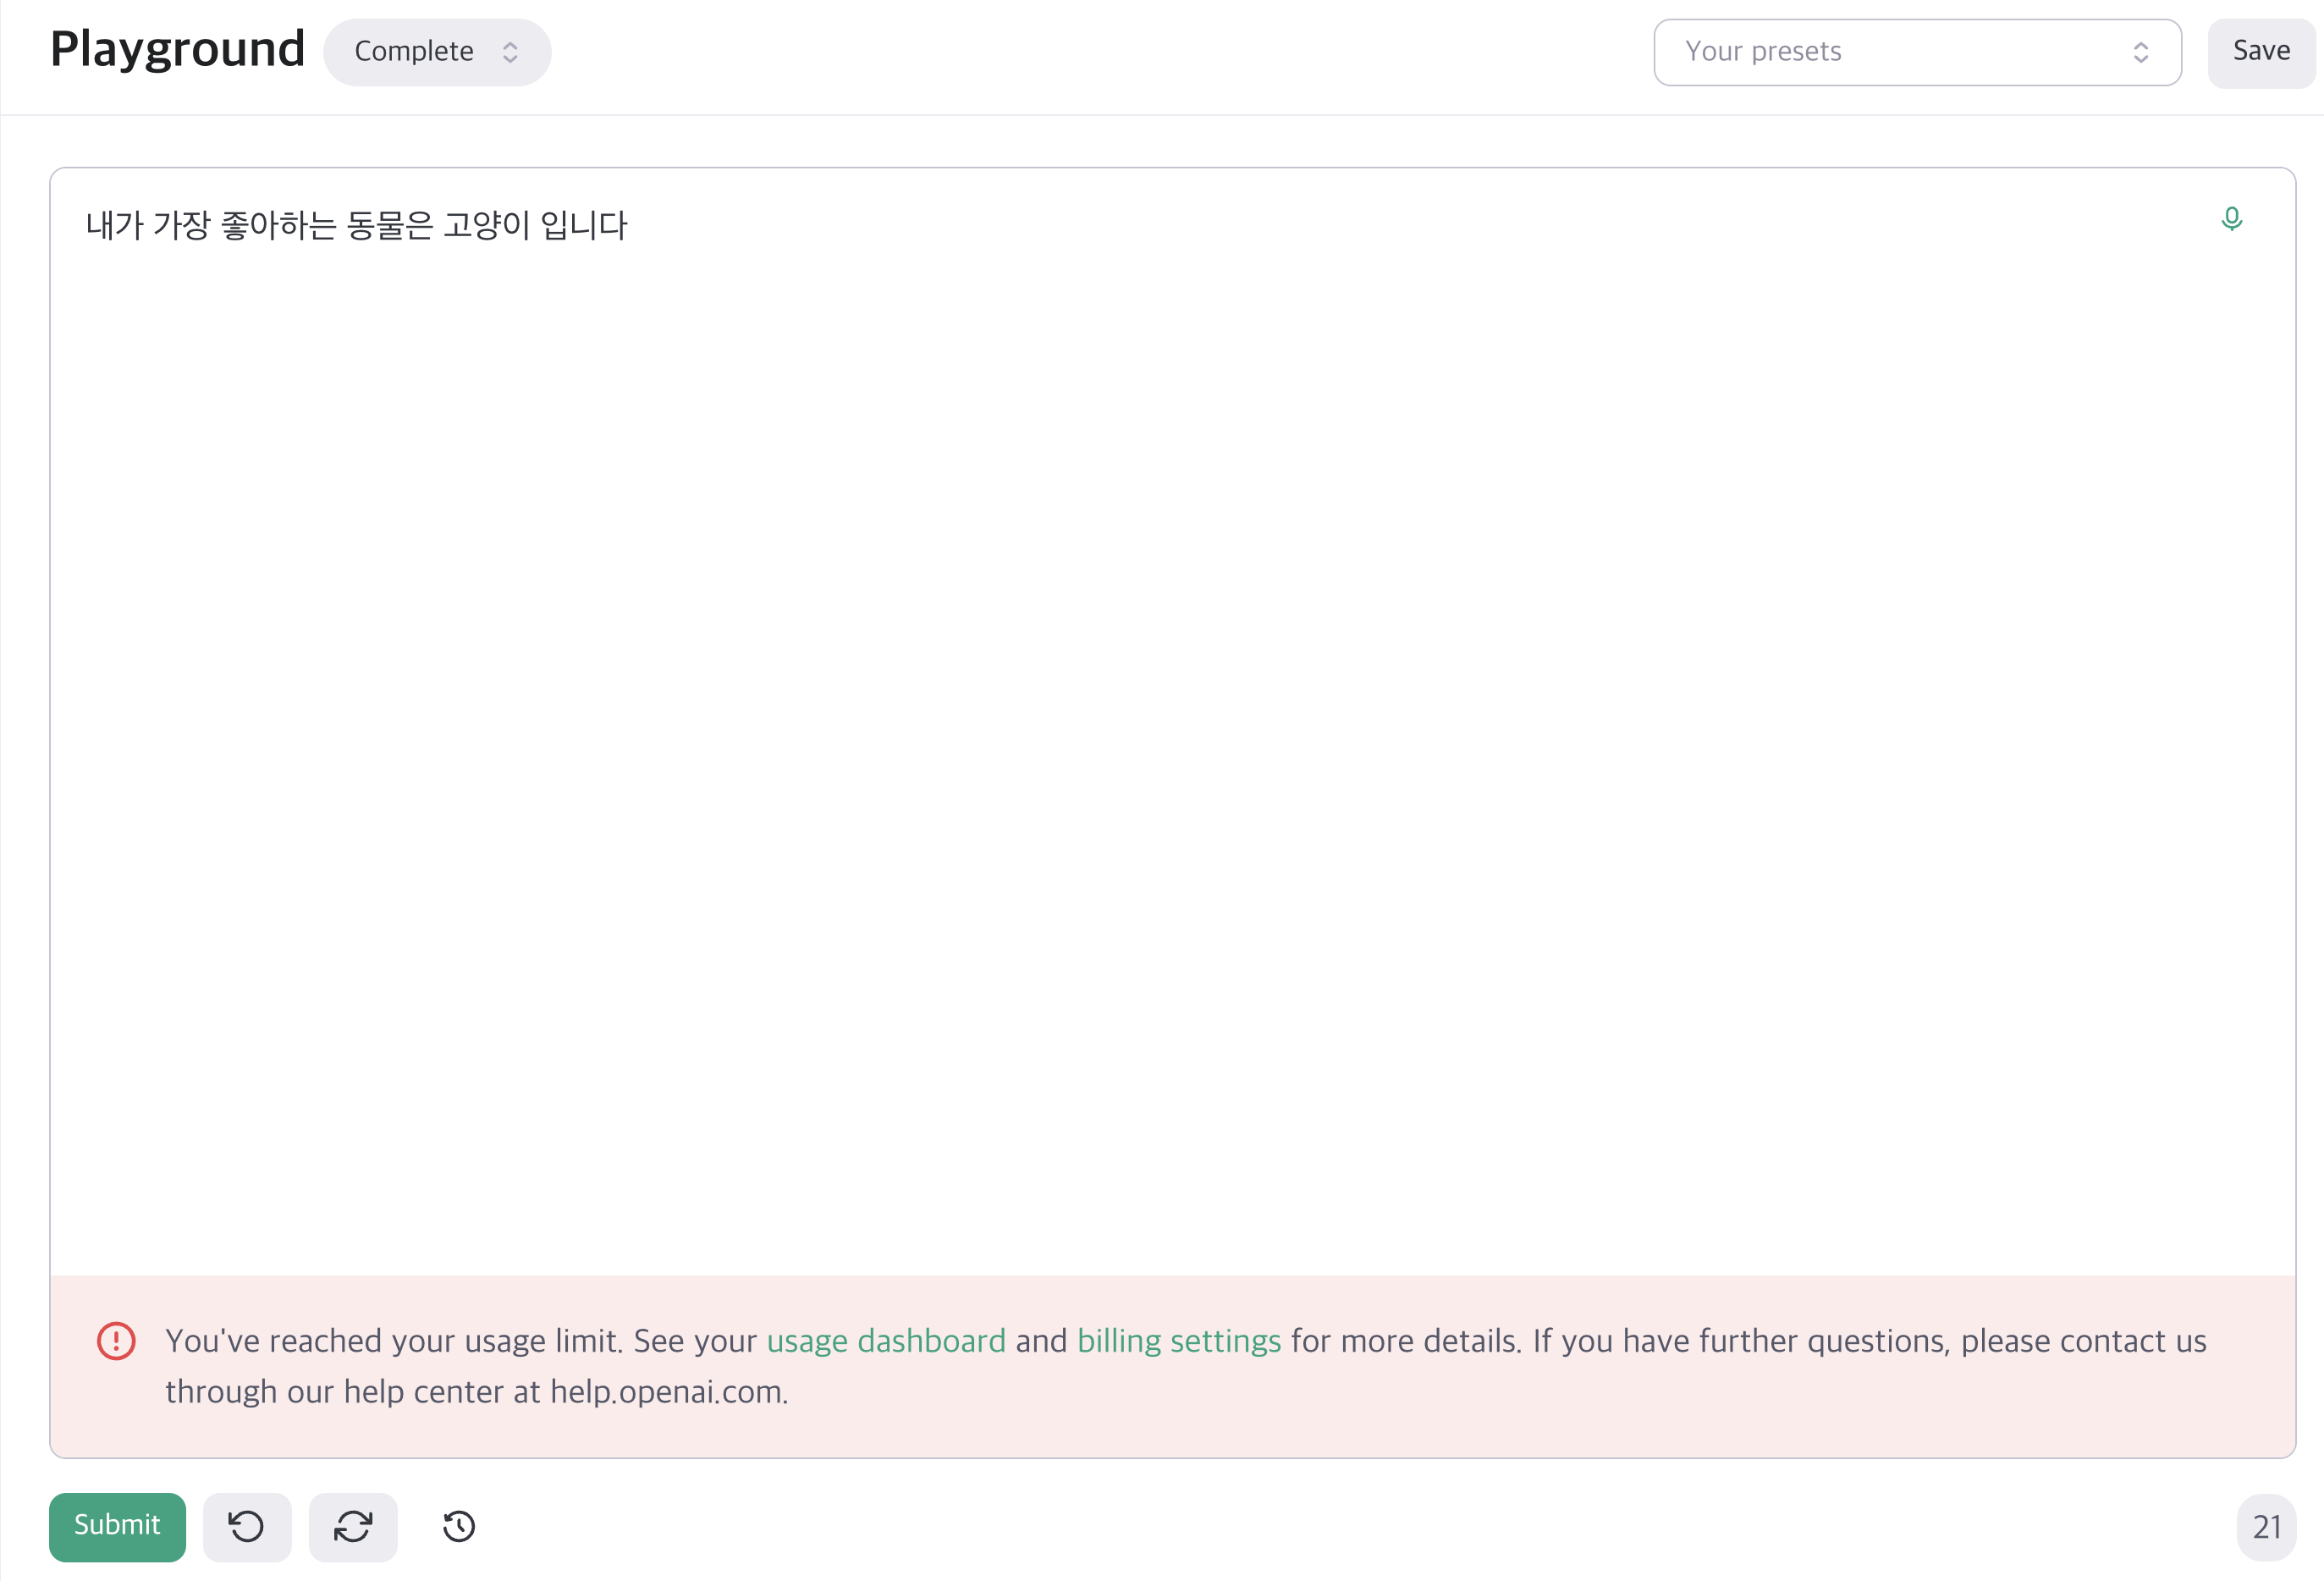Click the "You've reached your usage limit" message

(394, 1341)
